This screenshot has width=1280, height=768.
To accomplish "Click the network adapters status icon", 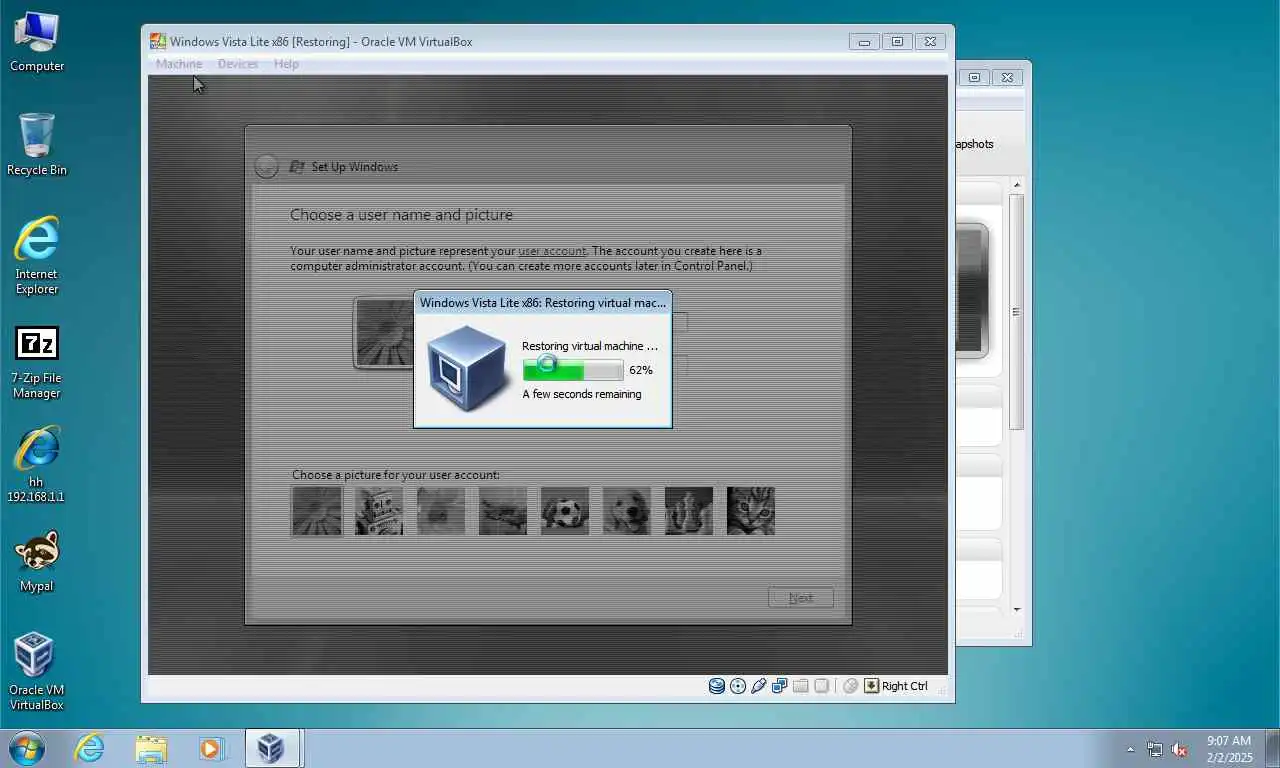I will pyautogui.click(x=779, y=686).
